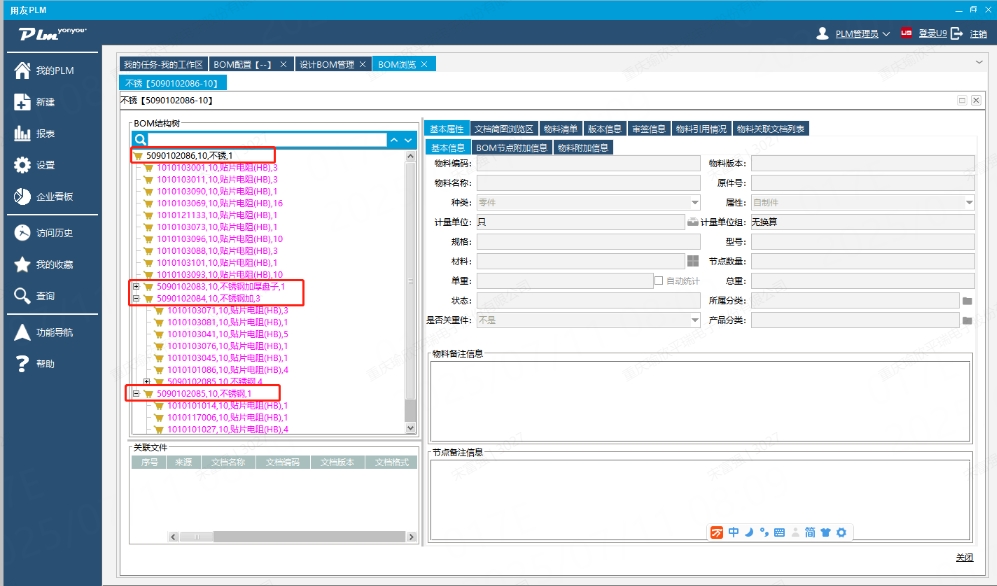Select tree row 1010103069,10,贴片电阻(HB),16
Viewport: 997px width, 586px height.
[x=219, y=203]
